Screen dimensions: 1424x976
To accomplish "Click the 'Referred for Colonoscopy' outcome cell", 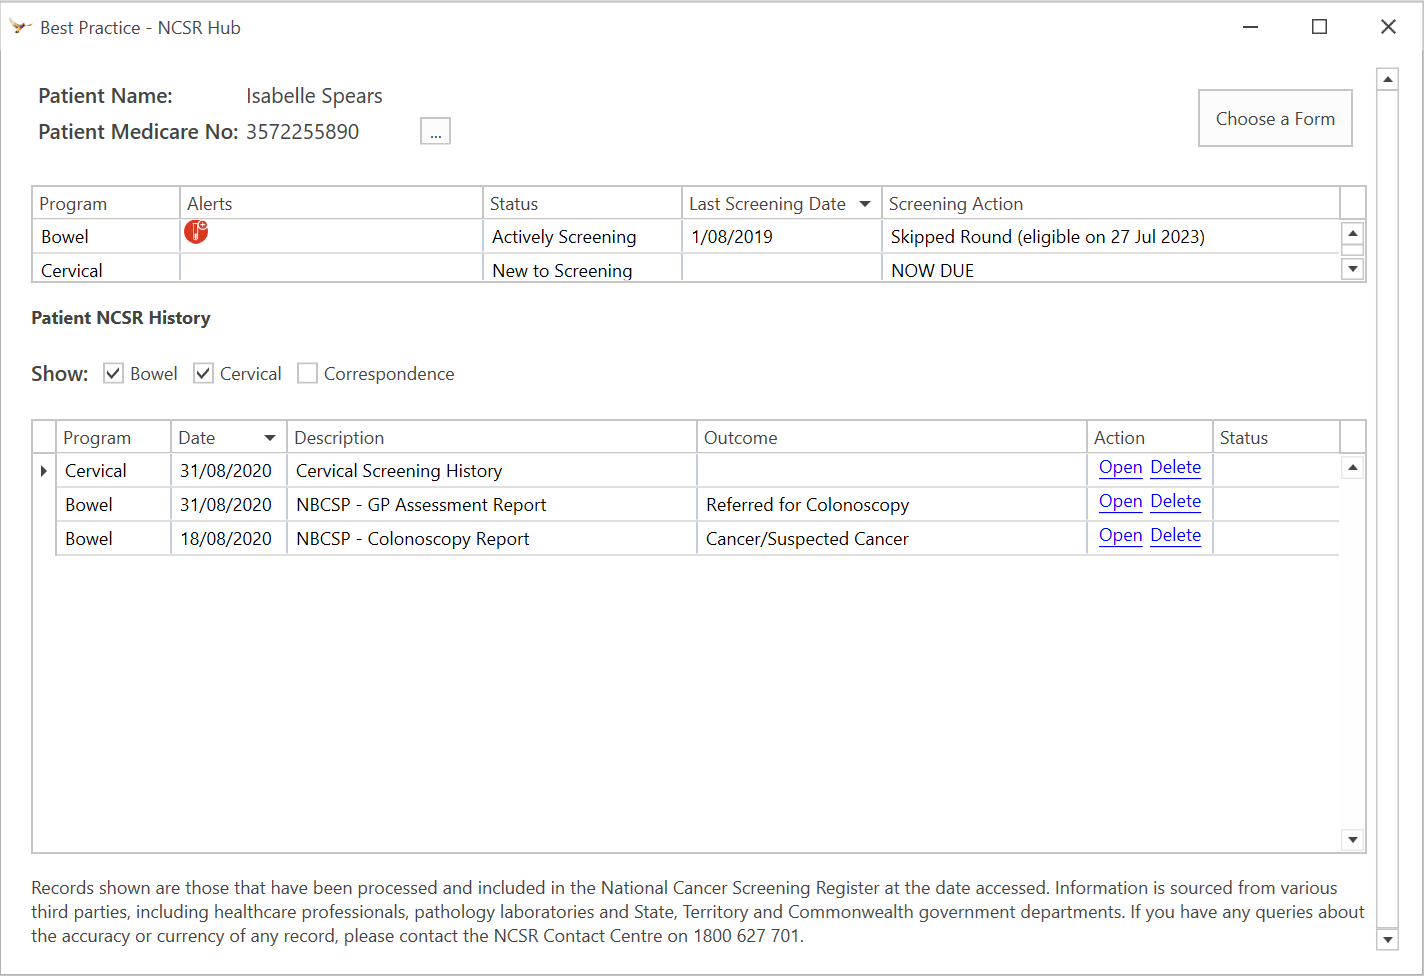I will 892,505.
